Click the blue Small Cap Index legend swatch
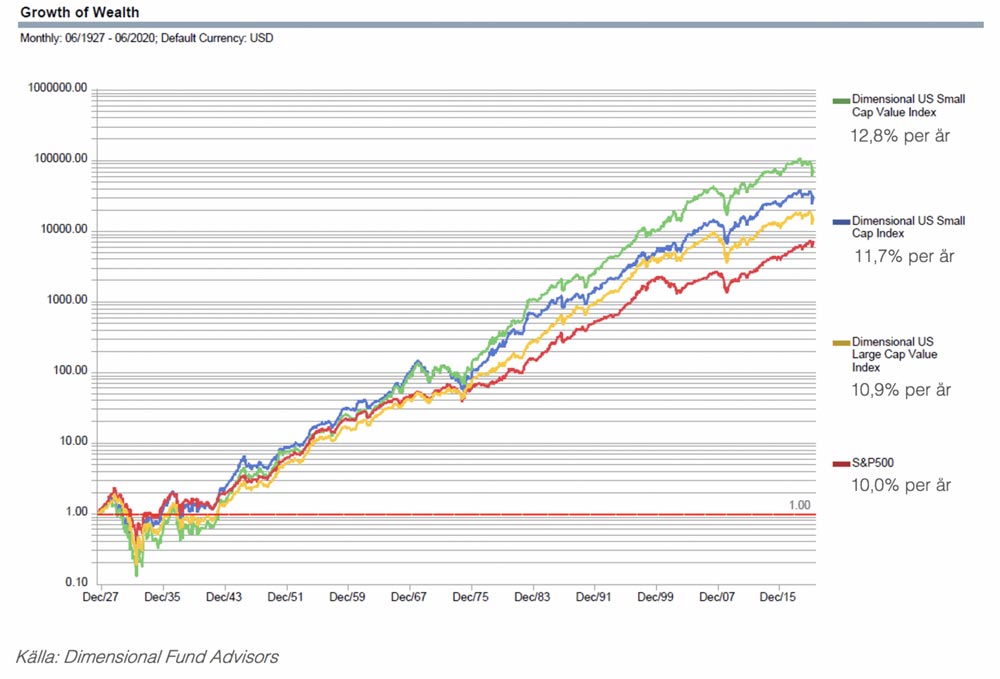Screen dimensions: 1000x679 pos(841,222)
